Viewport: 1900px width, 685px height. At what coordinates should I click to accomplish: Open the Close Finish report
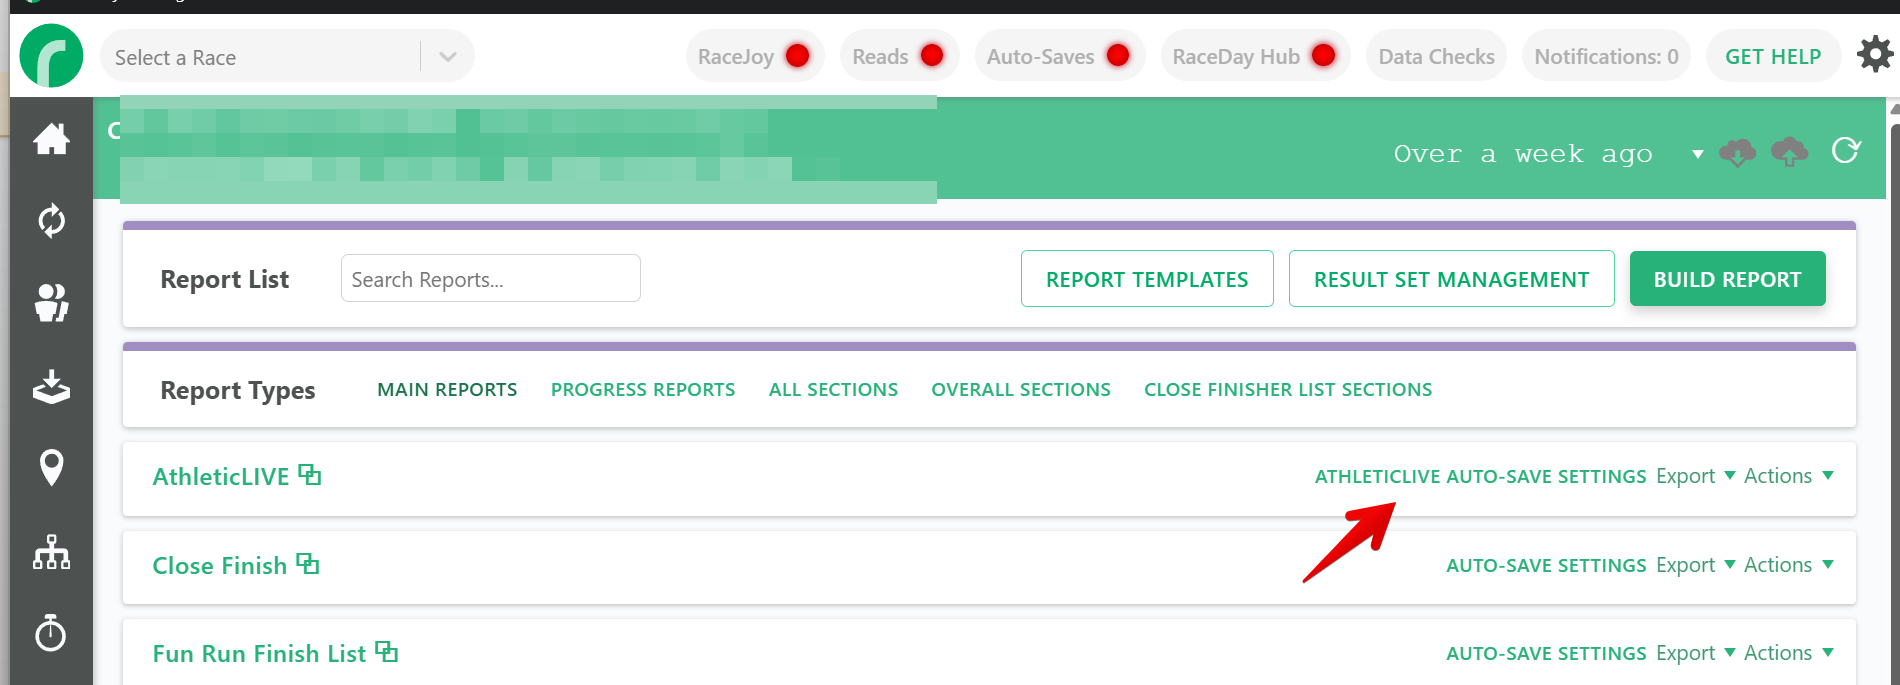pyautogui.click(x=220, y=566)
